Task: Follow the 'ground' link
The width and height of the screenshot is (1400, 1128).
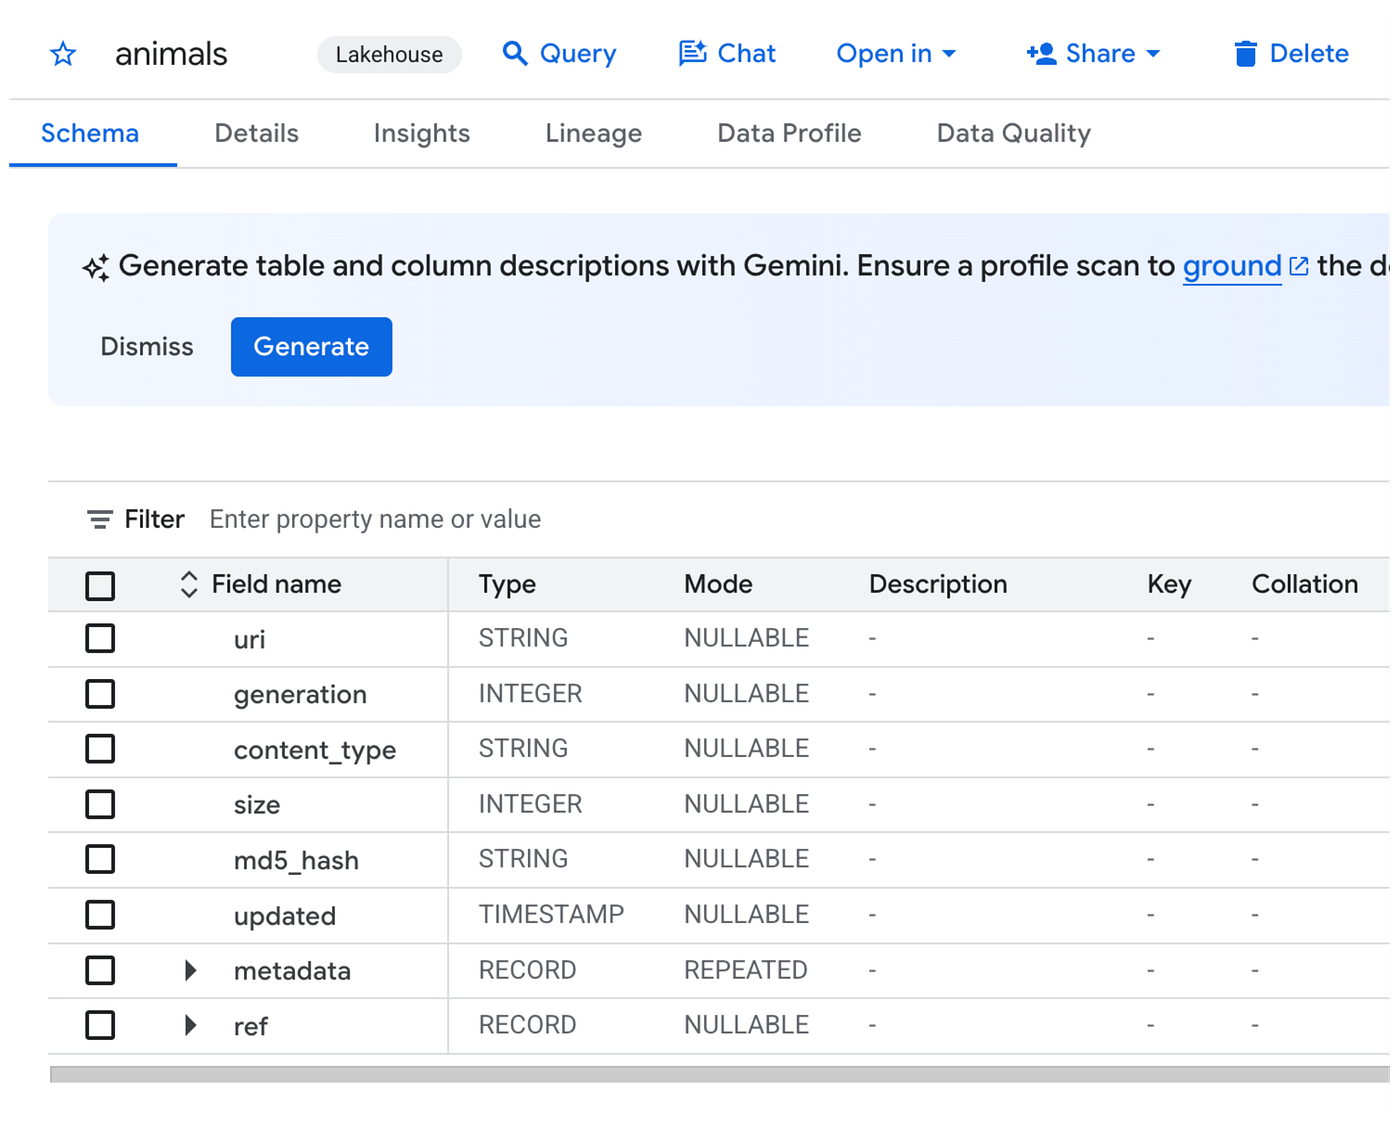Action: 1232,266
